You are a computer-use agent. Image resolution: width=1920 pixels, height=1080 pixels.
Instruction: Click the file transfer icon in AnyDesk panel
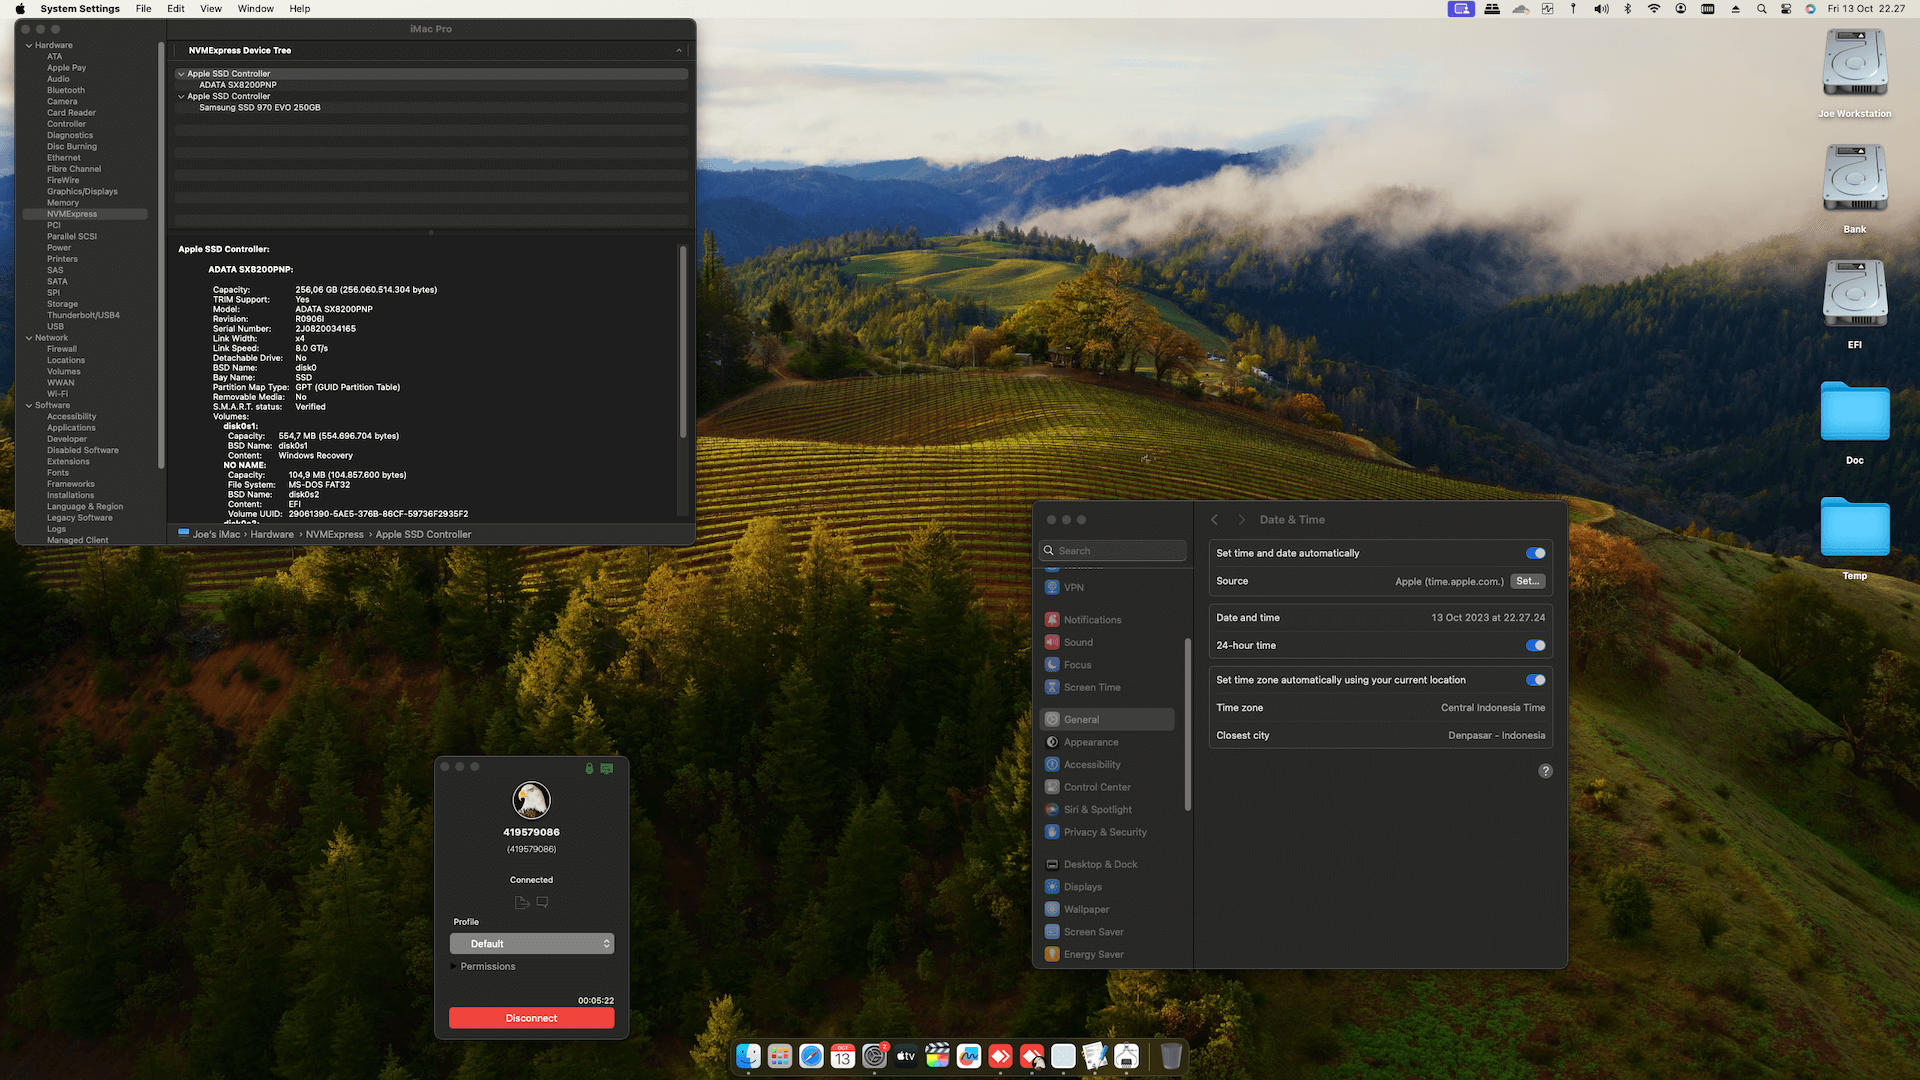pos(521,902)
